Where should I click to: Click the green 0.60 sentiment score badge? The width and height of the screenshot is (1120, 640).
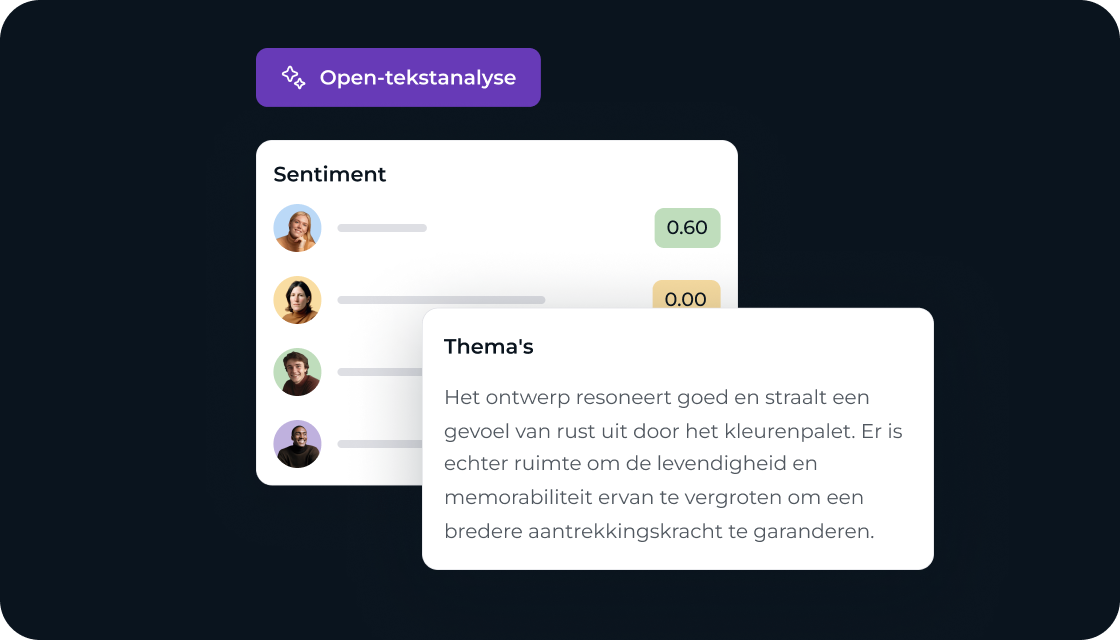[687, 228]
